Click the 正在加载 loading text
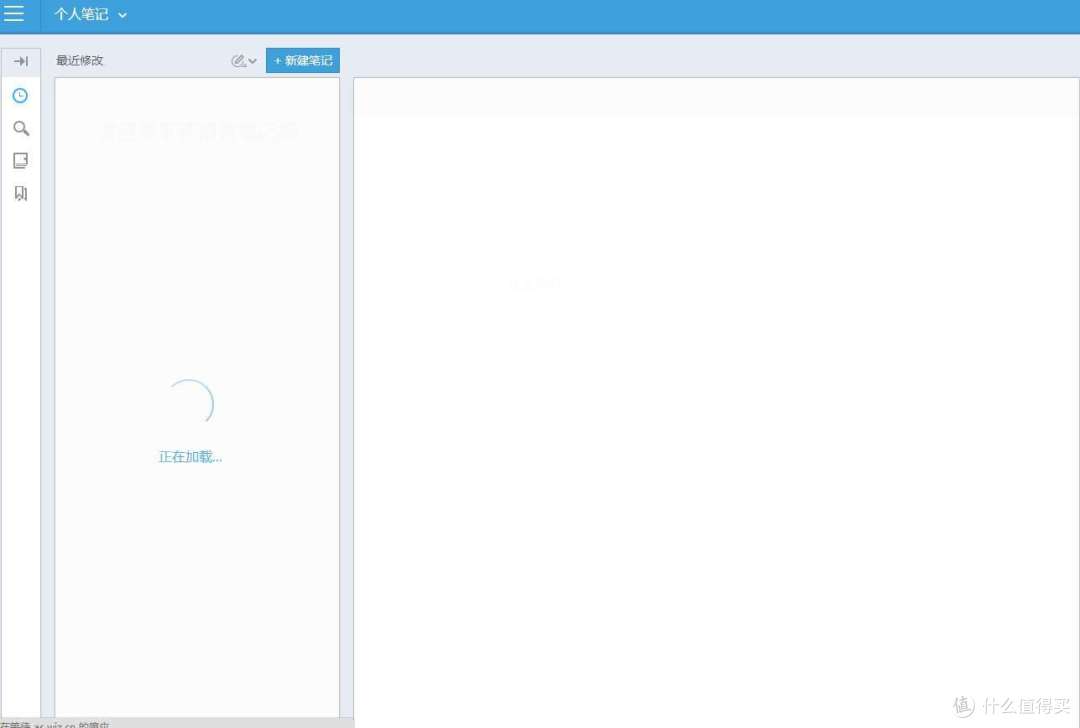The width and height of the screenshot is (1080, 728). [190, 457]
